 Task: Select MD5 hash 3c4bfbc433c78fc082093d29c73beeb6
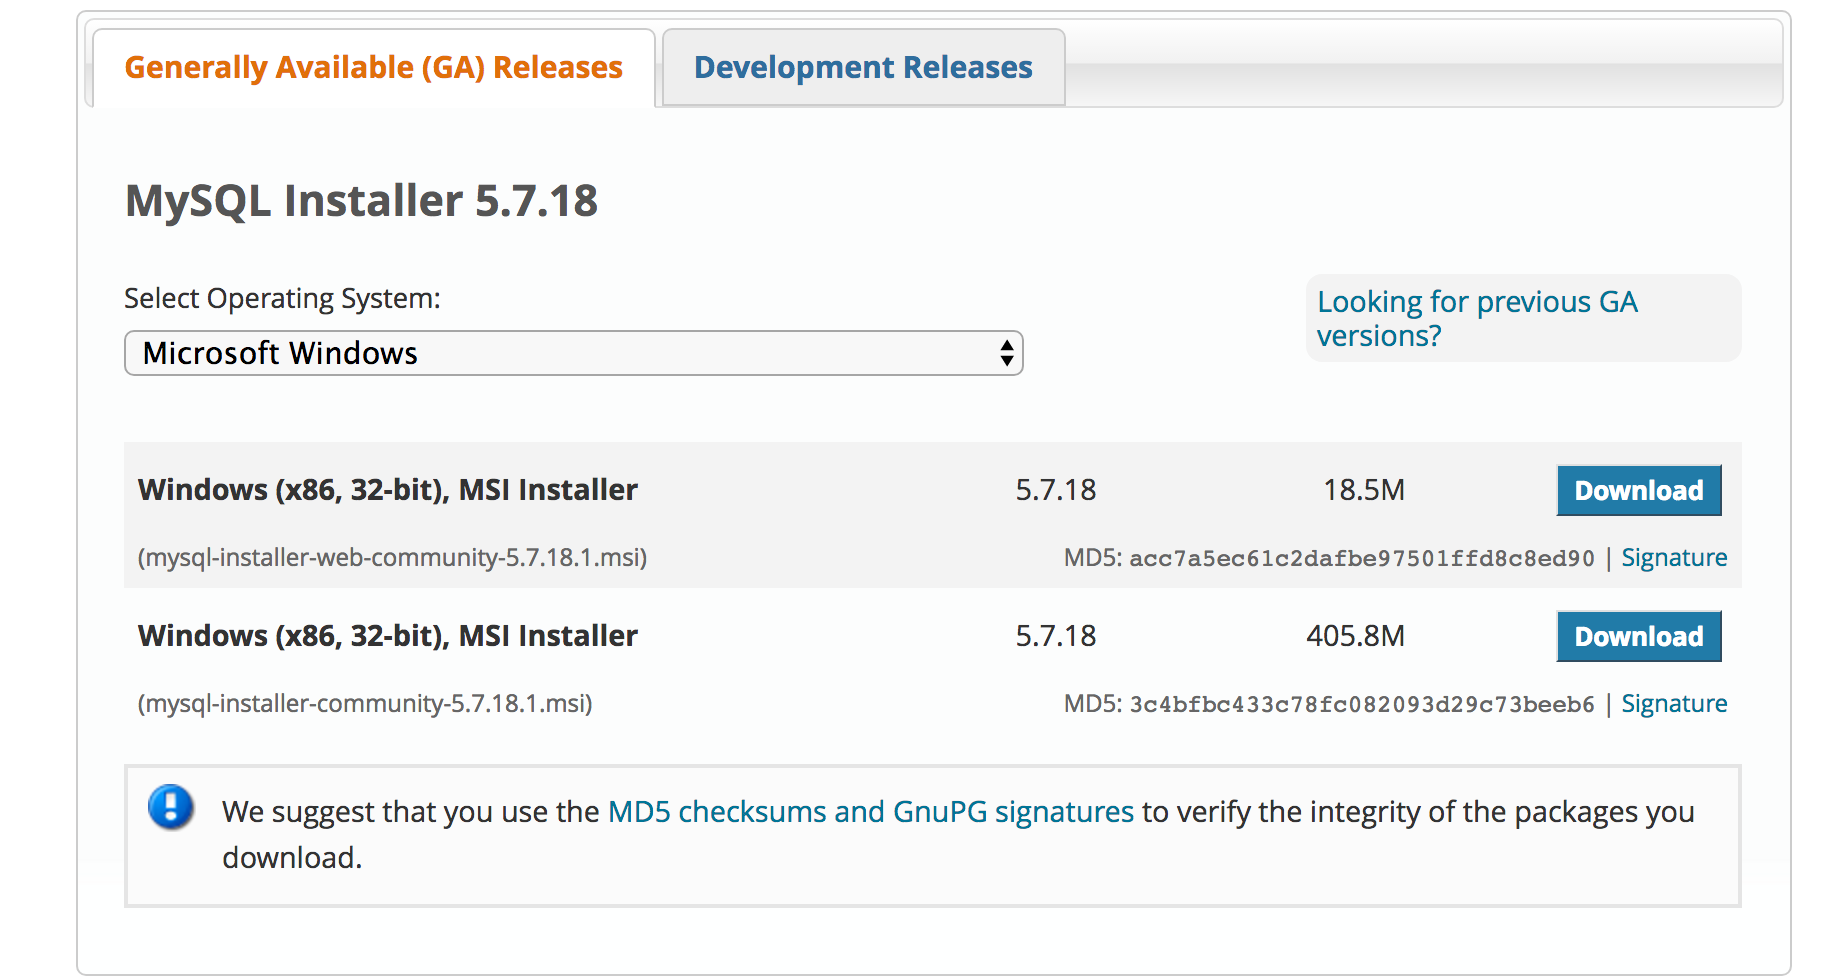[x=1362, y=704]
